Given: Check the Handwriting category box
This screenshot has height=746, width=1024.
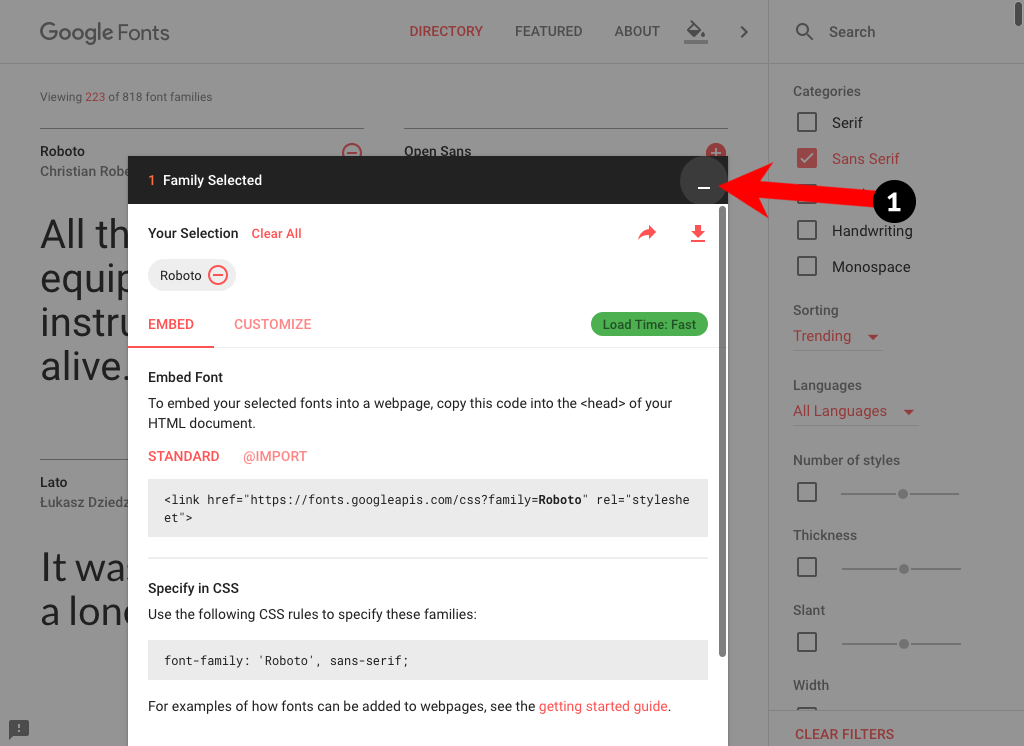Looking at the screenshot, I should (807, 230).
